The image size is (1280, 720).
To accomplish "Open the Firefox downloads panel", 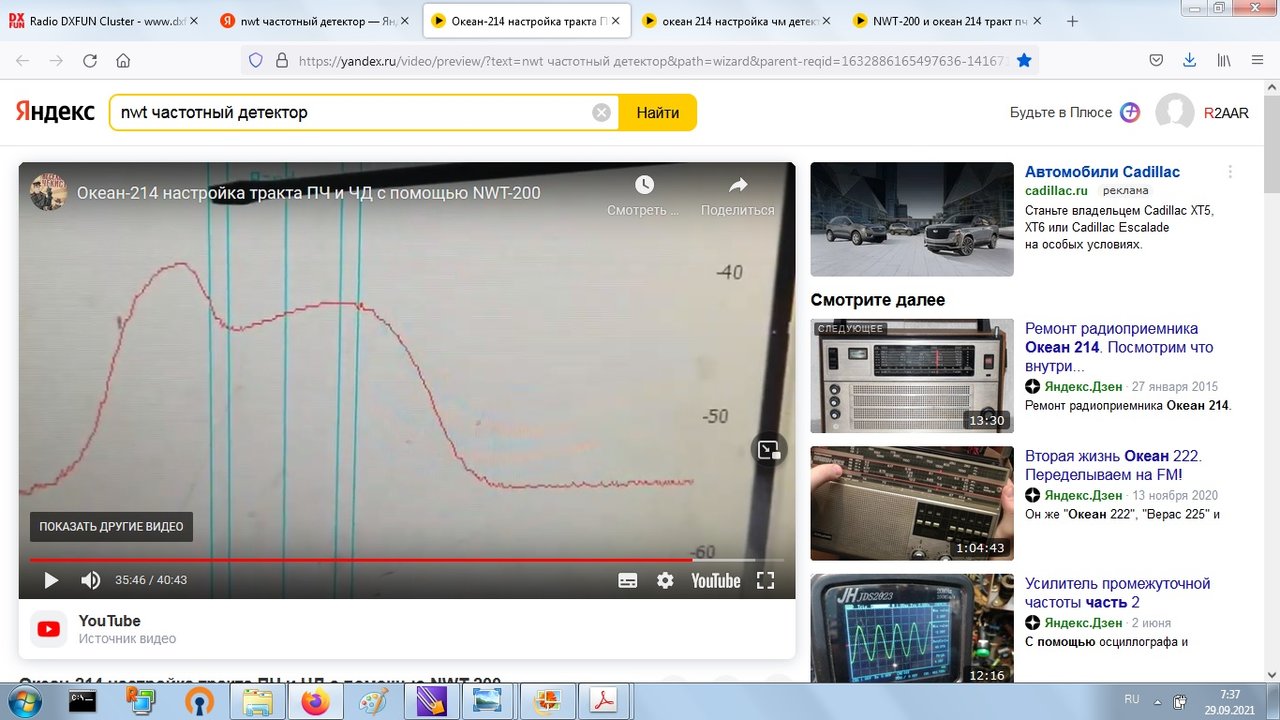I will pos(1190,60).
